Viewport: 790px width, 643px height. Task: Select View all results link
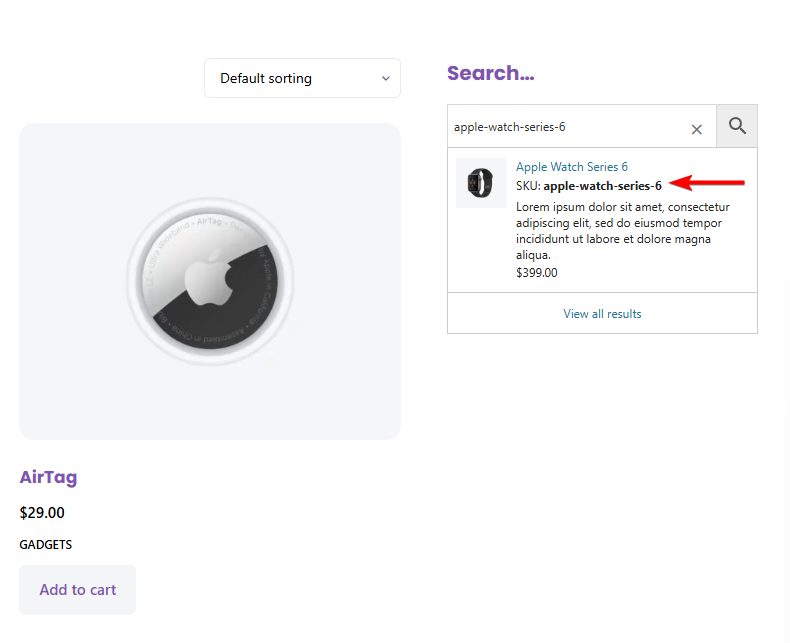[602, 314]
